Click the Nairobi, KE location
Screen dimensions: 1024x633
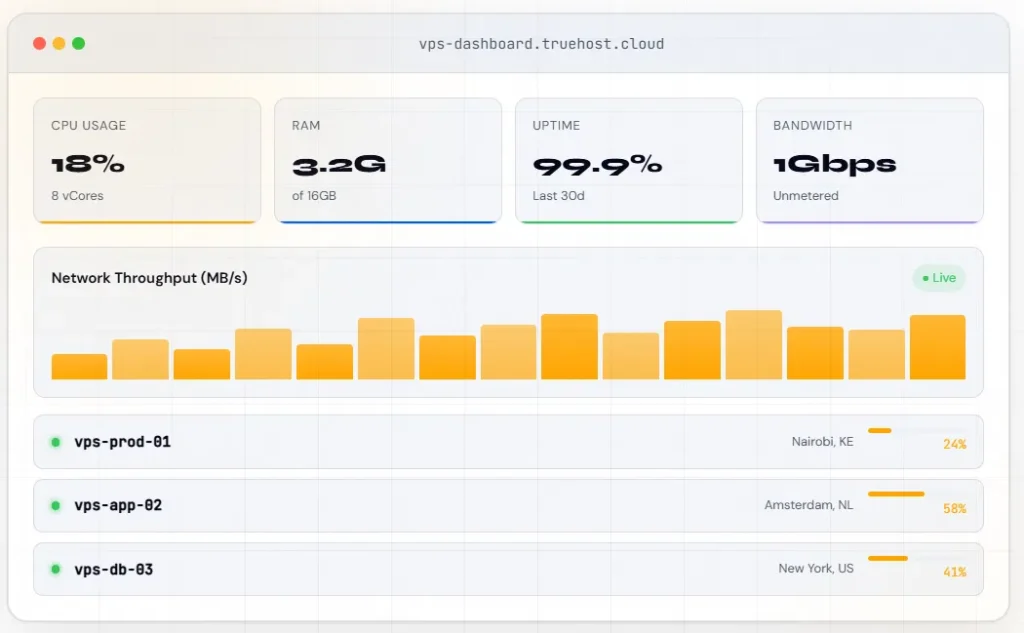pyautogui.click(x=822, y=442)
